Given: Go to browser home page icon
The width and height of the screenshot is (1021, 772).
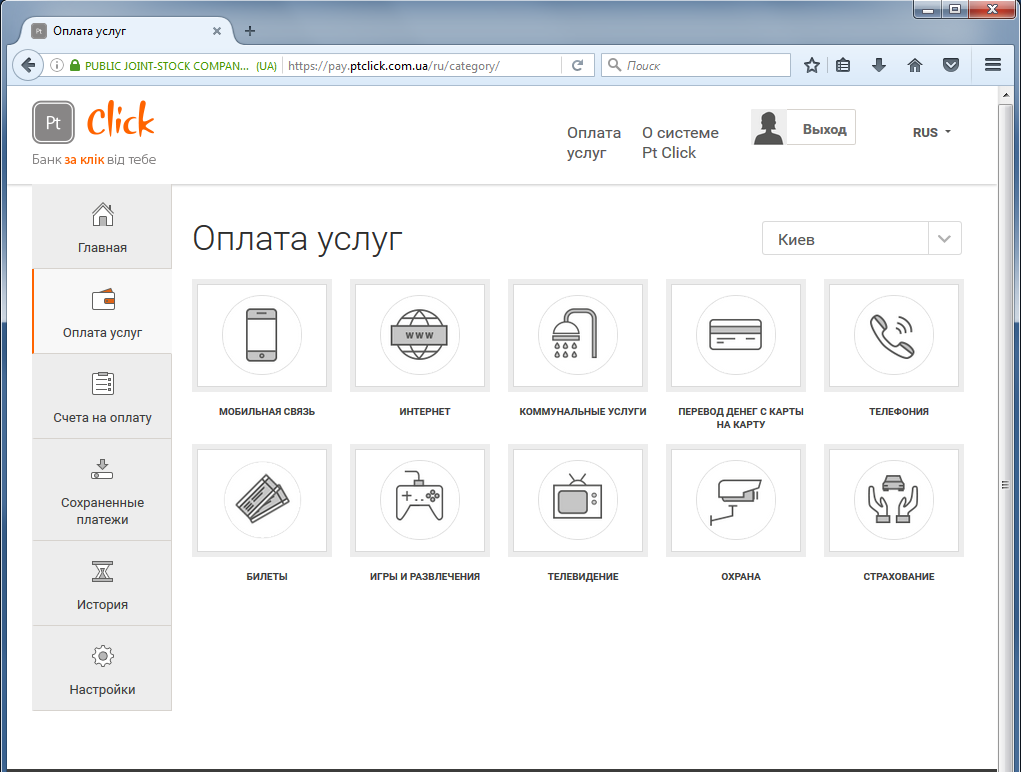Looking at the screenshot, I should (915, 65).
